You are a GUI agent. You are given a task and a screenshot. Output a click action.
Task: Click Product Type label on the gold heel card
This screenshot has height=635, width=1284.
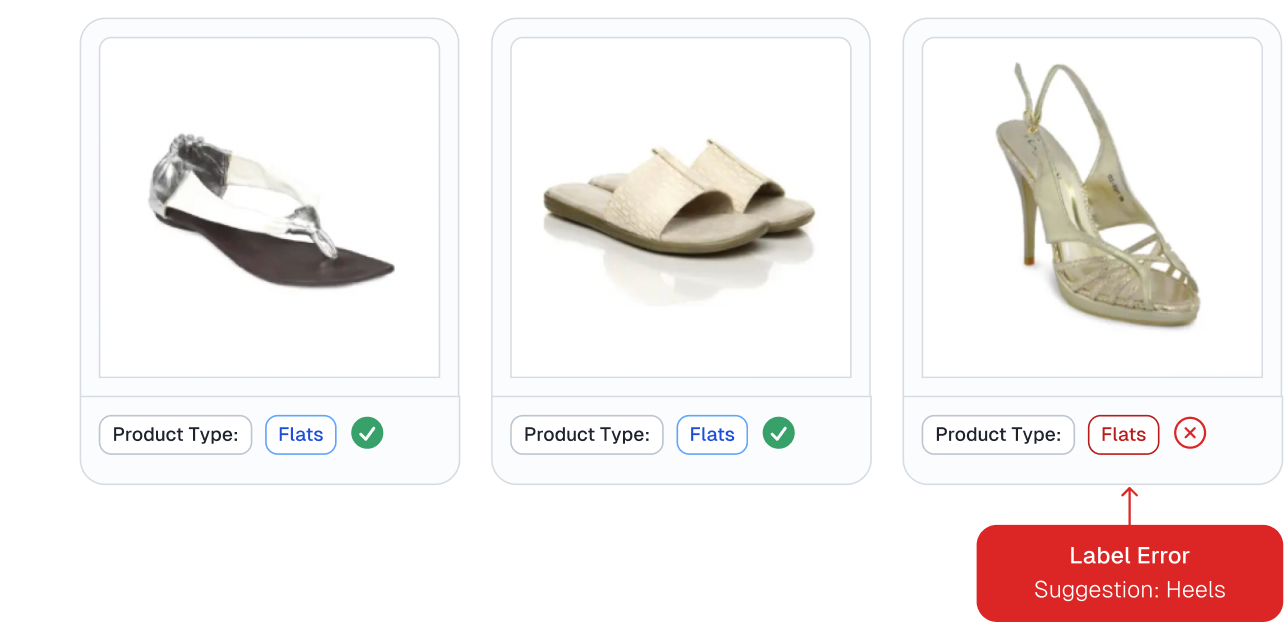click(x=998, y=435)
